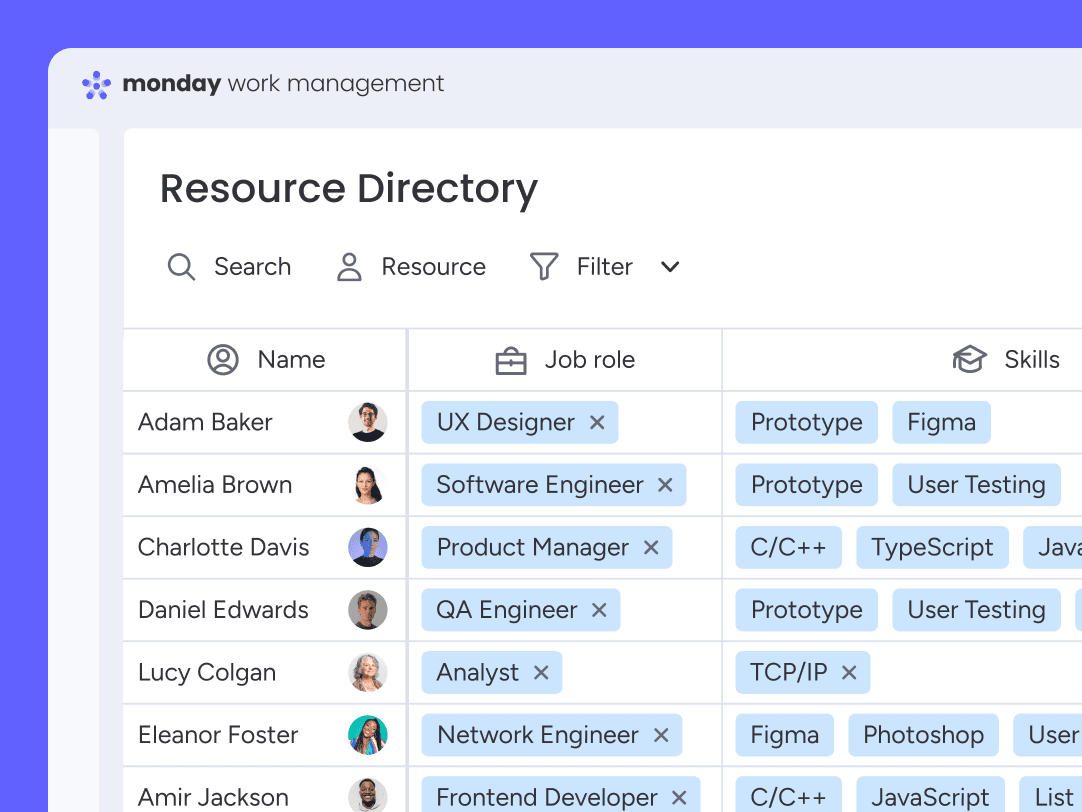Image resolution: width=1082 pixels, height=812 pixels.
Task: Remove the Software Engineer tag
Action: (x=665, y=485)
